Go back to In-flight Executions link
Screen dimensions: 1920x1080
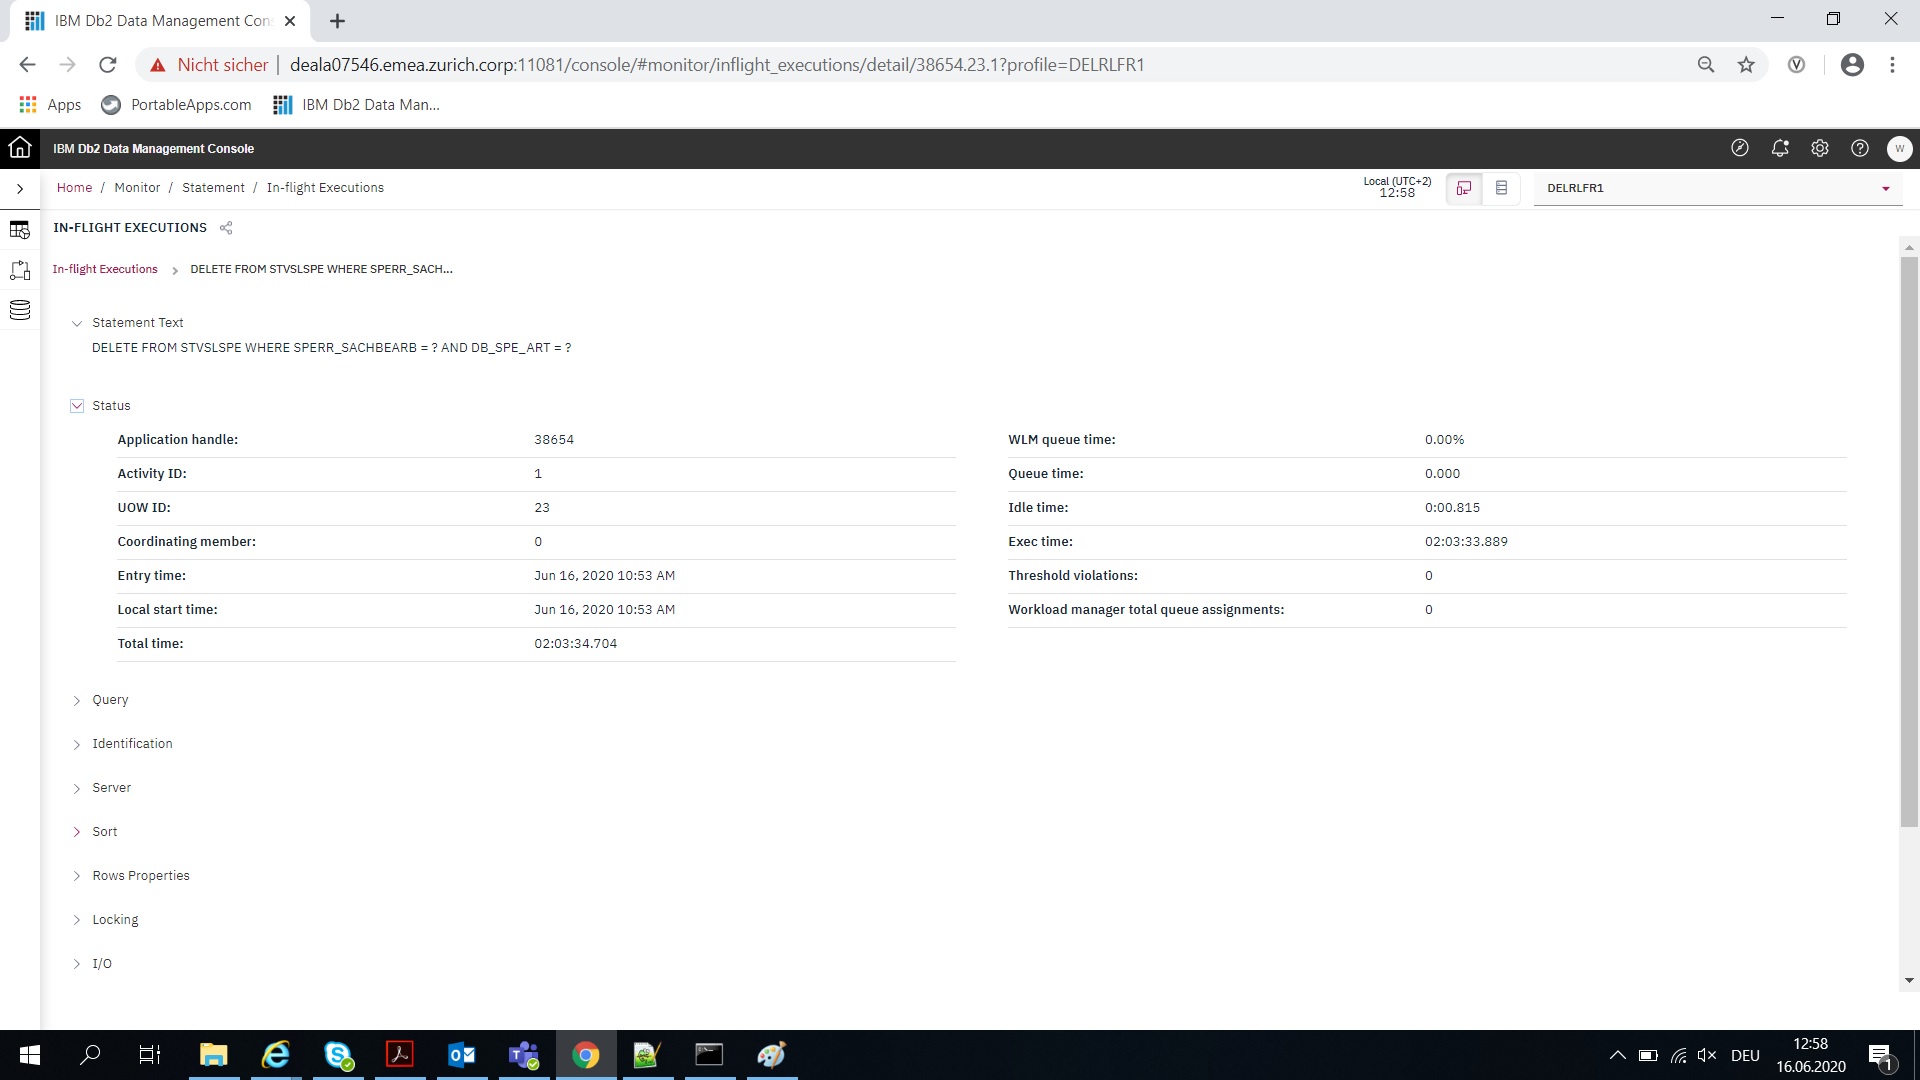pos(105,269)
